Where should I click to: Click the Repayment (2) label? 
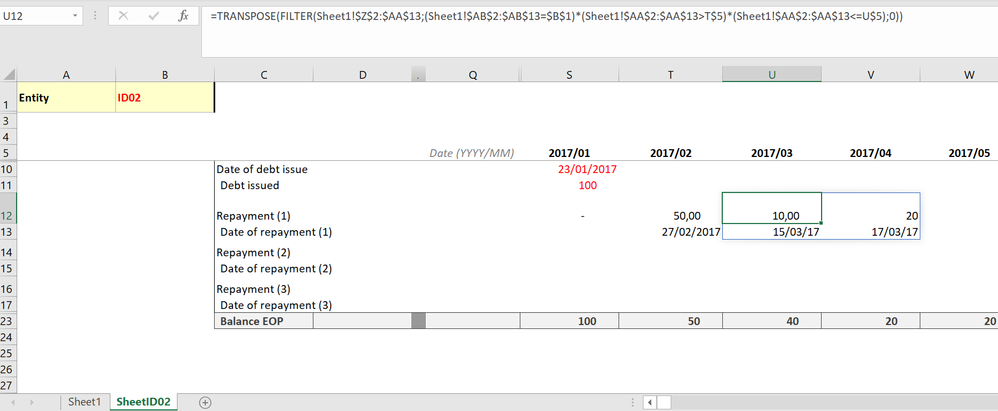coord(253,253)
